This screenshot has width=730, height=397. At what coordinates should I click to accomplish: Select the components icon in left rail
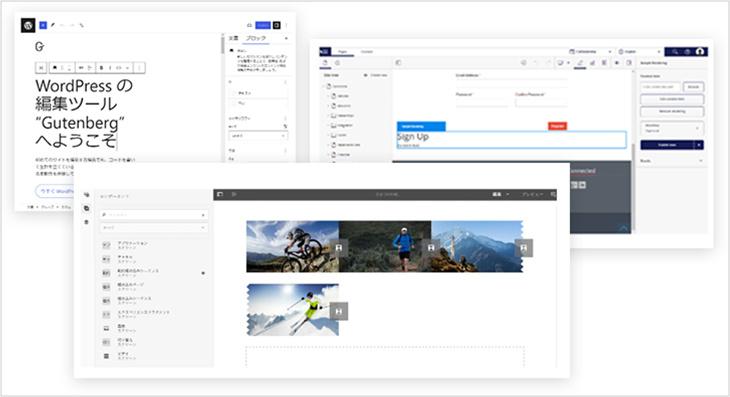[87, 209]
